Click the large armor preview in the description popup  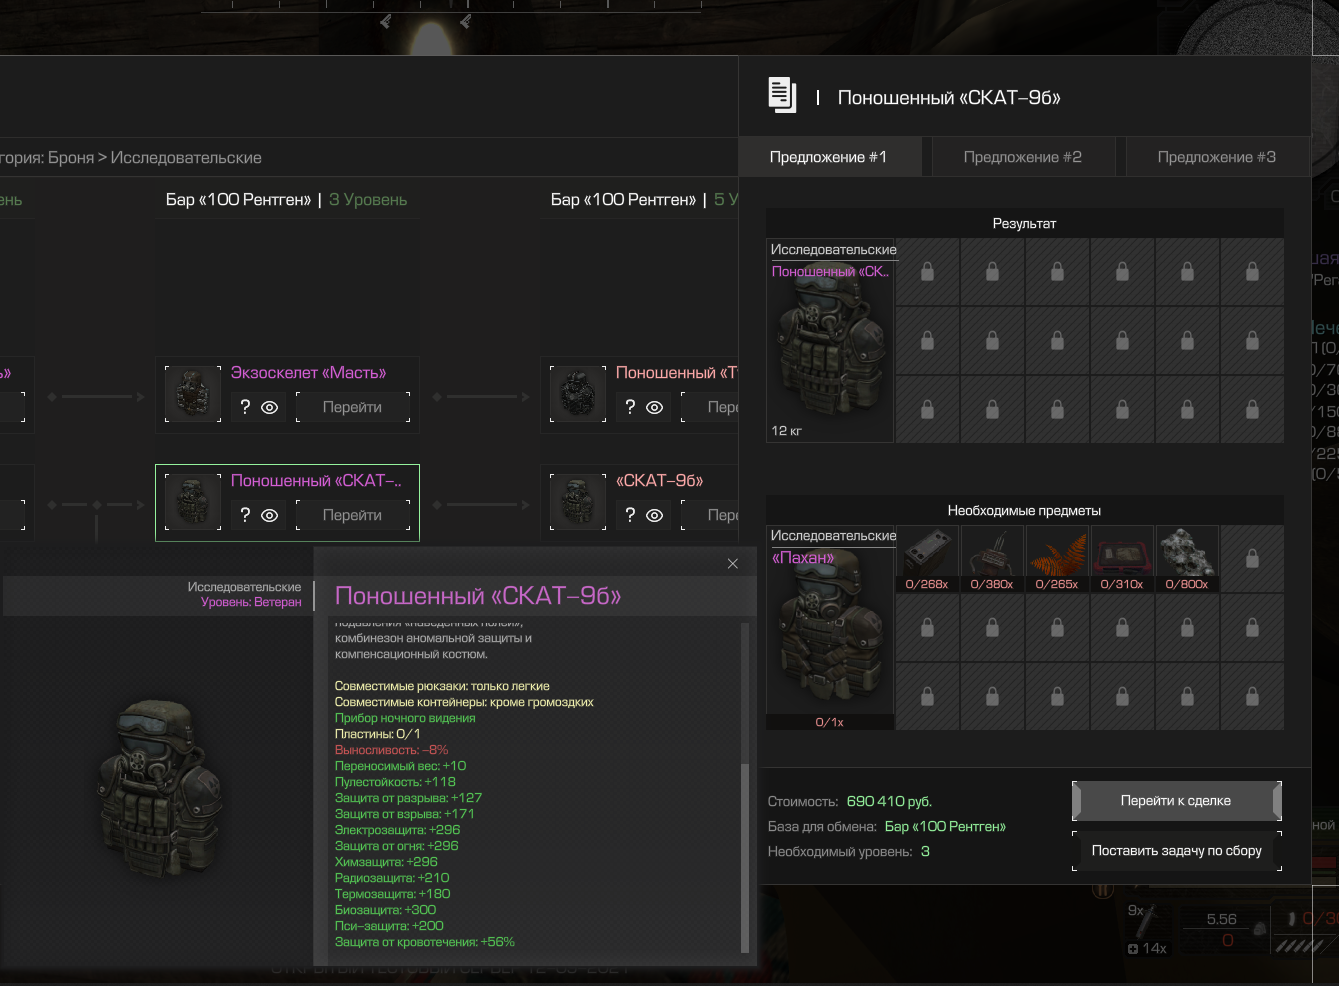[x=162, y=790]
